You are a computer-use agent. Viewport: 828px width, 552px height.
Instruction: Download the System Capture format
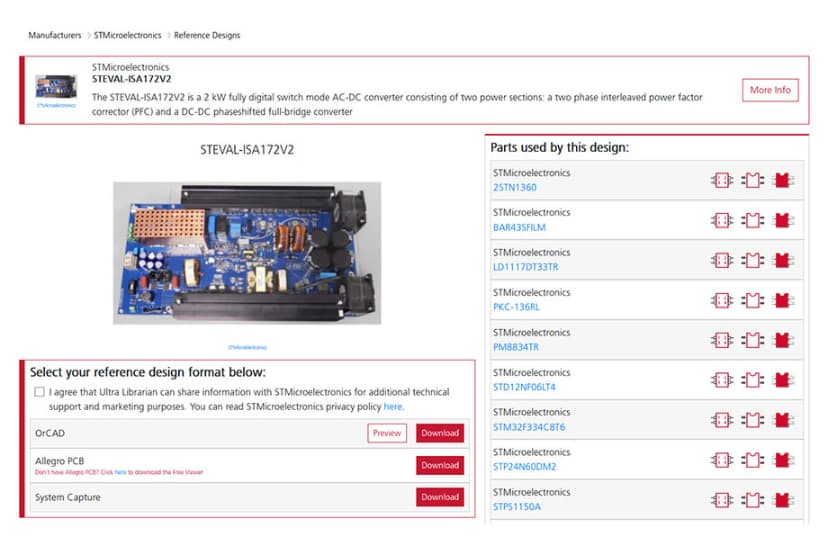(439, 497)
